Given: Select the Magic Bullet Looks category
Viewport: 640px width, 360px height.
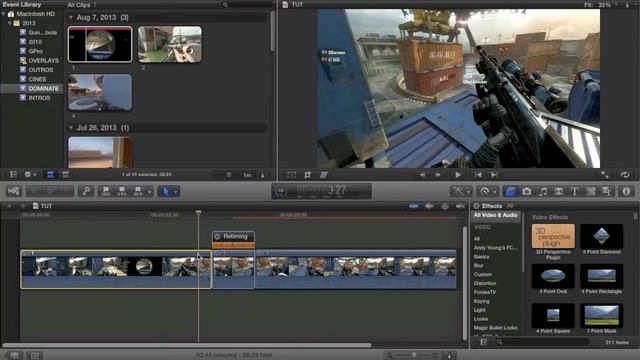Looking at the screenshot, I should (496, 328).
